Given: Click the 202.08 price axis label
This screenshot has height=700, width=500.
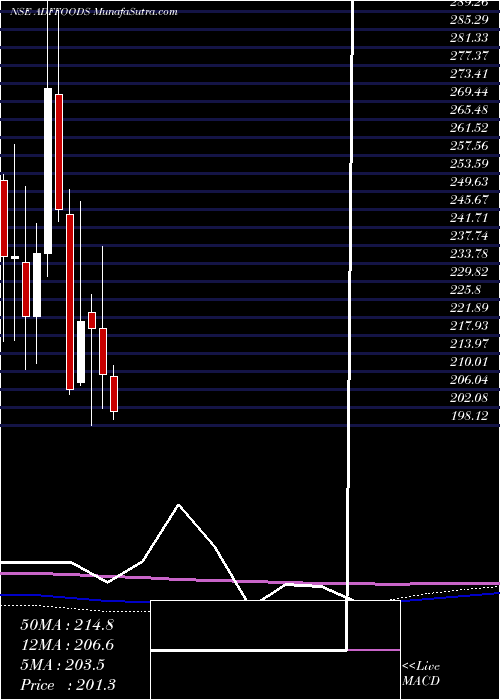Looking at the screenshot, I should tap(469, 397).
